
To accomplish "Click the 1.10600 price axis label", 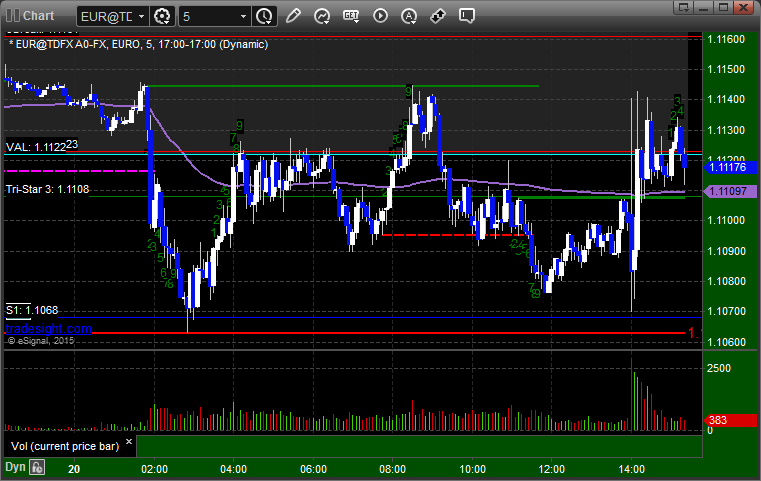I will (x=726, y=342).
